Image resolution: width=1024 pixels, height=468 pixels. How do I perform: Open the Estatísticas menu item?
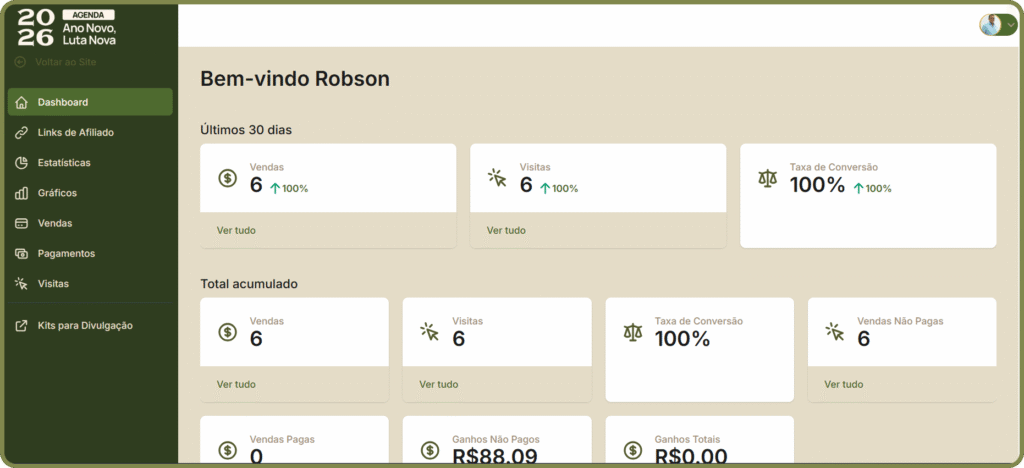click(64, 162)
